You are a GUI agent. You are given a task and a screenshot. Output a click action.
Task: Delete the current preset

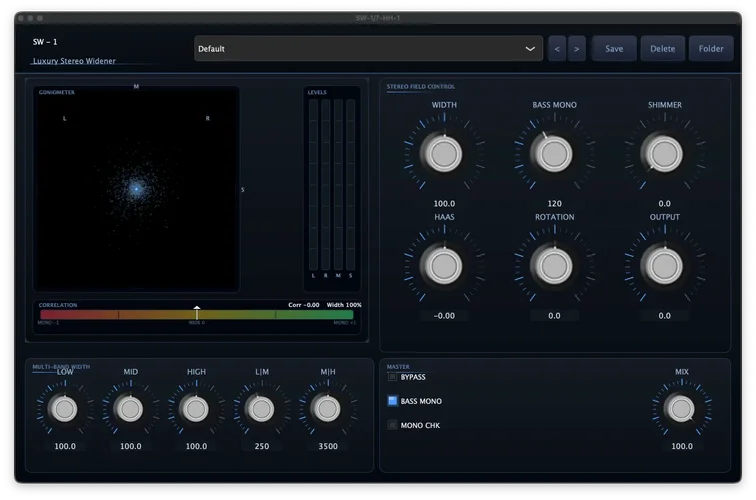[662, 49]
